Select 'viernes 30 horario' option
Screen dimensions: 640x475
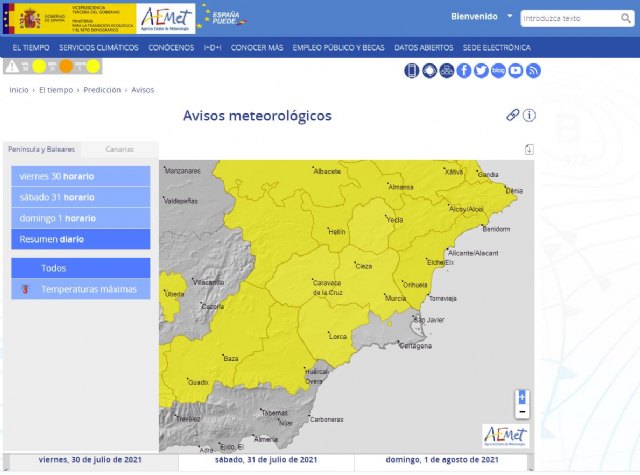point(81,176)
